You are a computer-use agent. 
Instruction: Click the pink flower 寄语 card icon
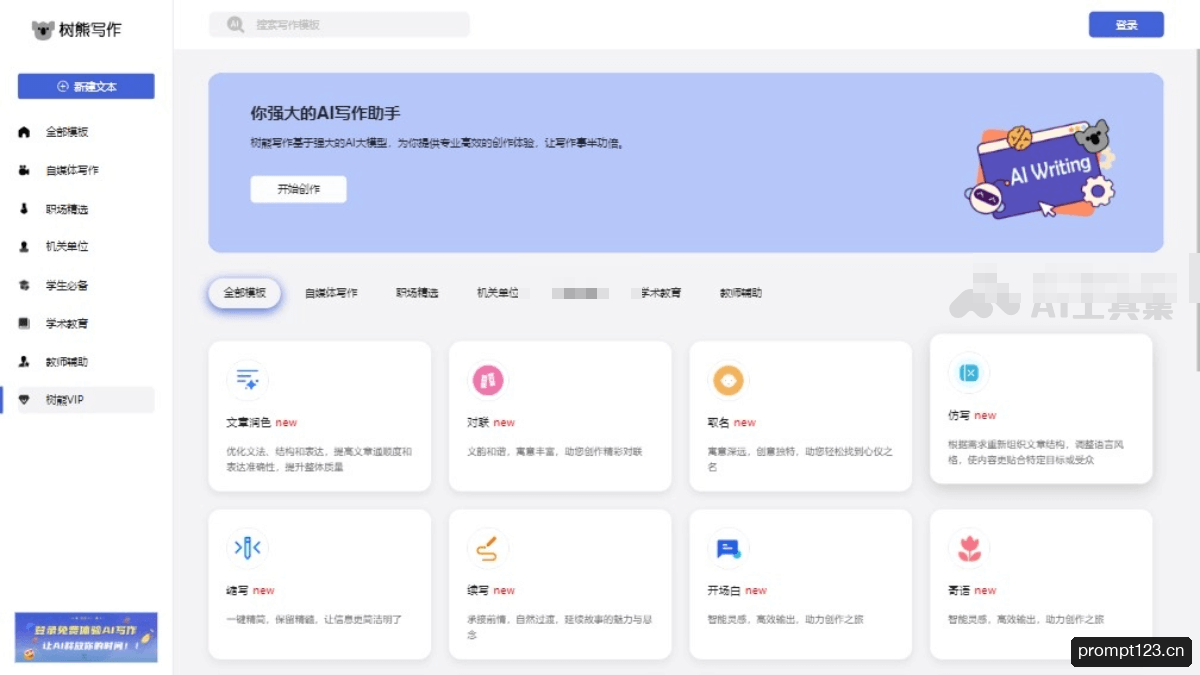point(968,548)
